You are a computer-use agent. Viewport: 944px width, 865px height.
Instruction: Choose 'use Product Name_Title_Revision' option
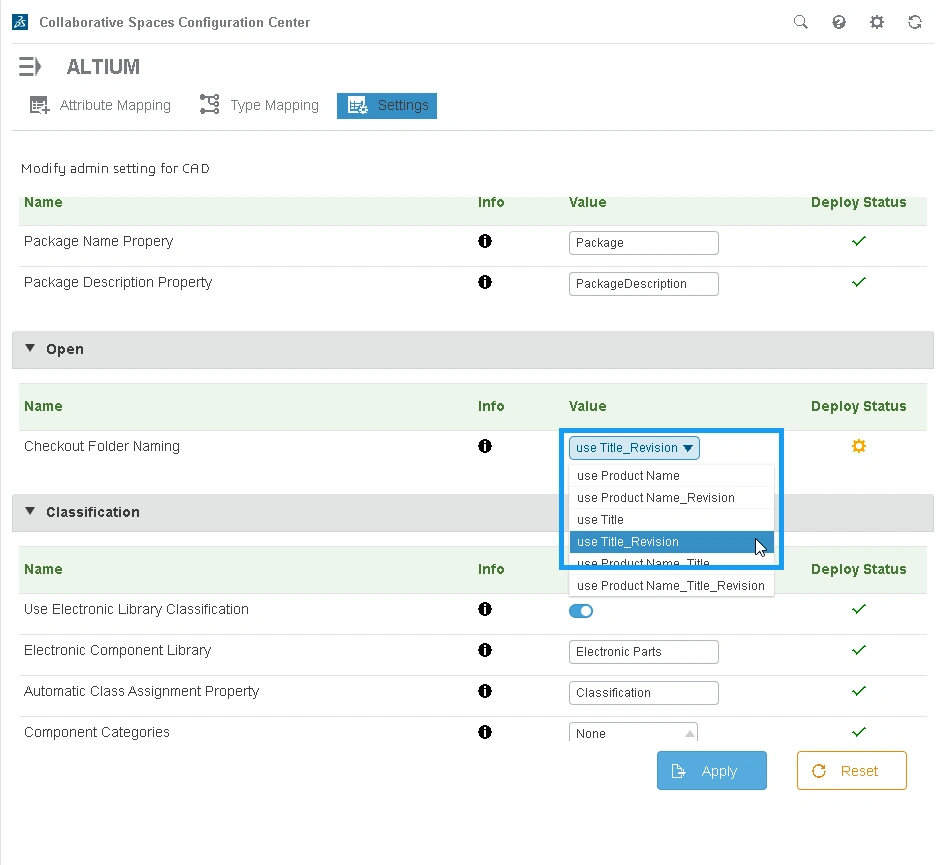tap(671, 586)
